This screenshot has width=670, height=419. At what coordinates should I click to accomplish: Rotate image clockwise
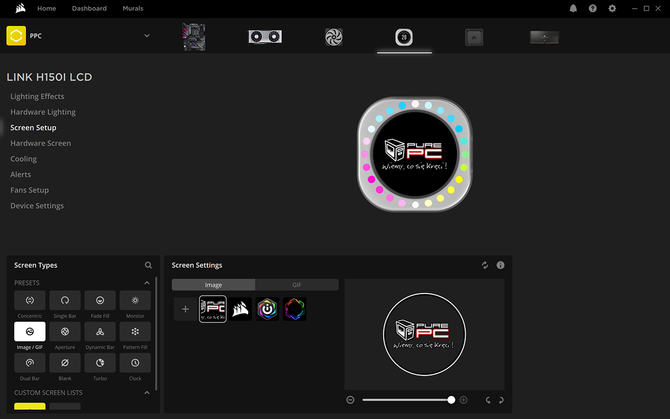coord(501,400)
